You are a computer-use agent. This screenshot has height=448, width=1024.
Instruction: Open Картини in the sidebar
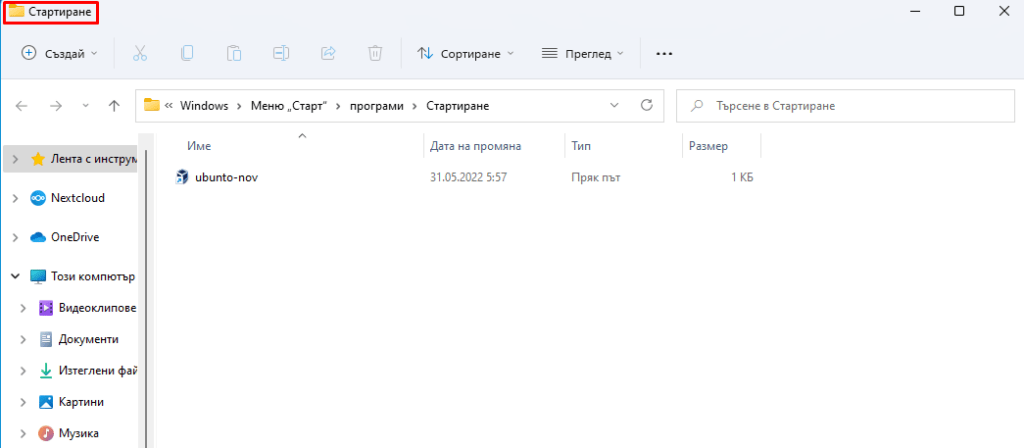[x=71, y=402]
